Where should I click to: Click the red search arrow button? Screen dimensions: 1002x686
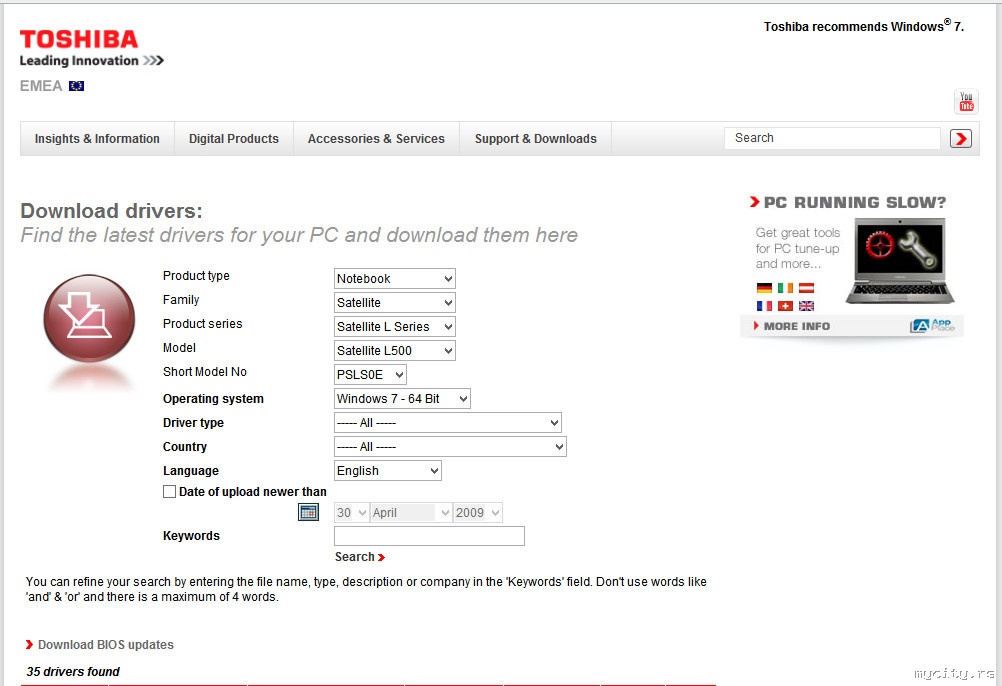pyautogui.click(x=960, y=139)
